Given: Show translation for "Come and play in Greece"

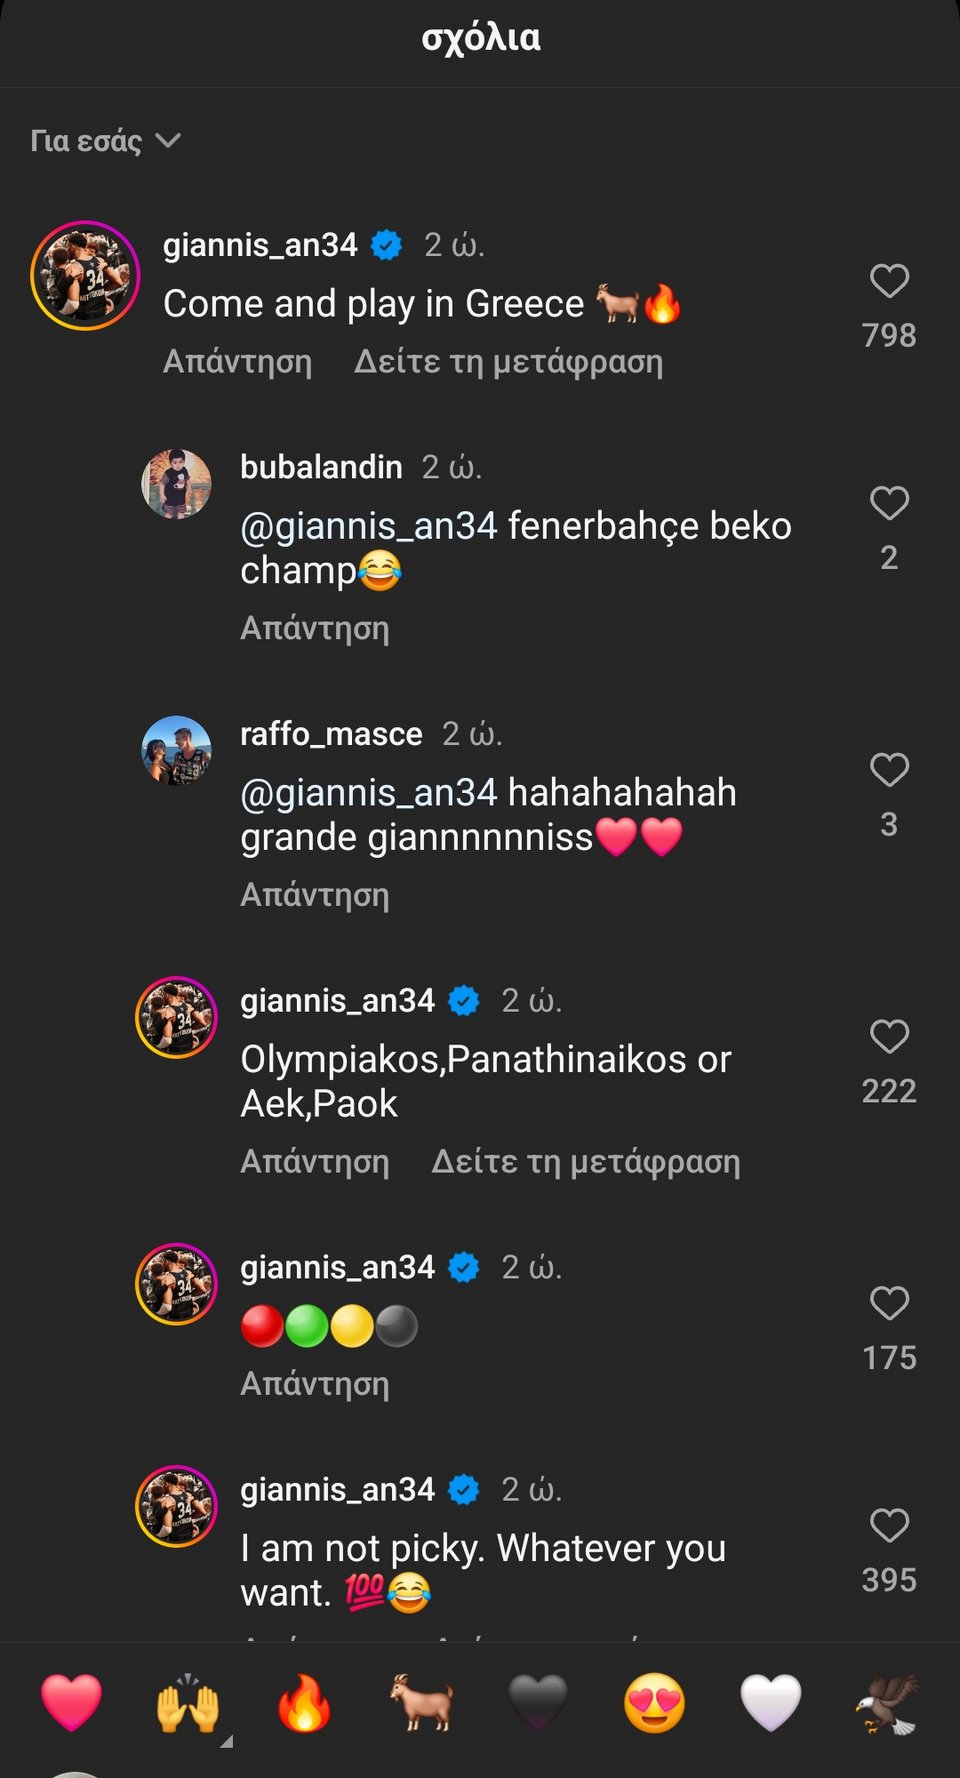Looking at the screenshot, I should point(508,362).
